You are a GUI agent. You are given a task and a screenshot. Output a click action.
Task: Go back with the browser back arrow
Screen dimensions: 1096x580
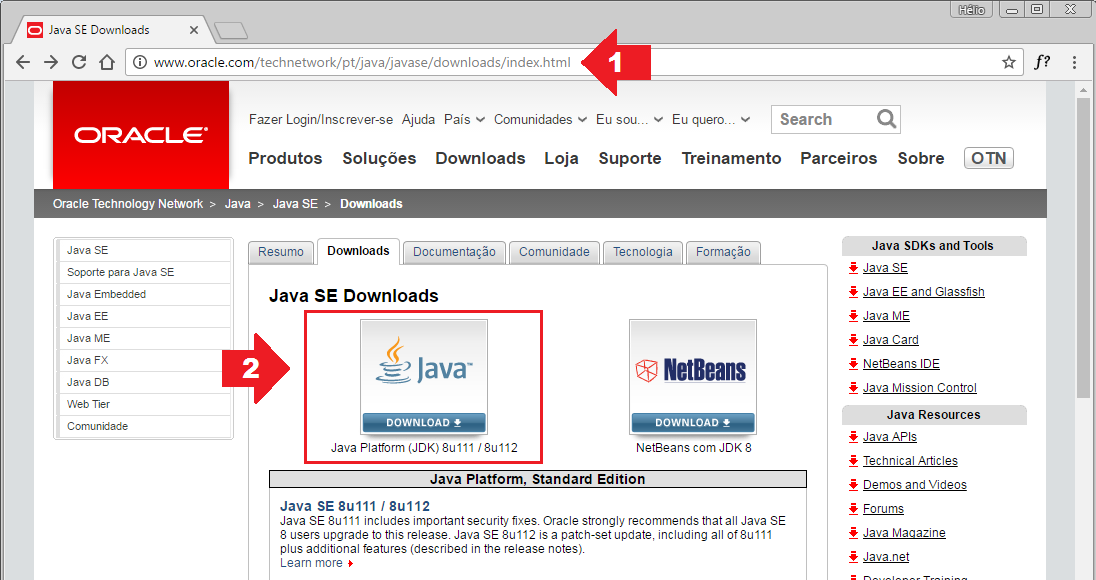(22, 62)
